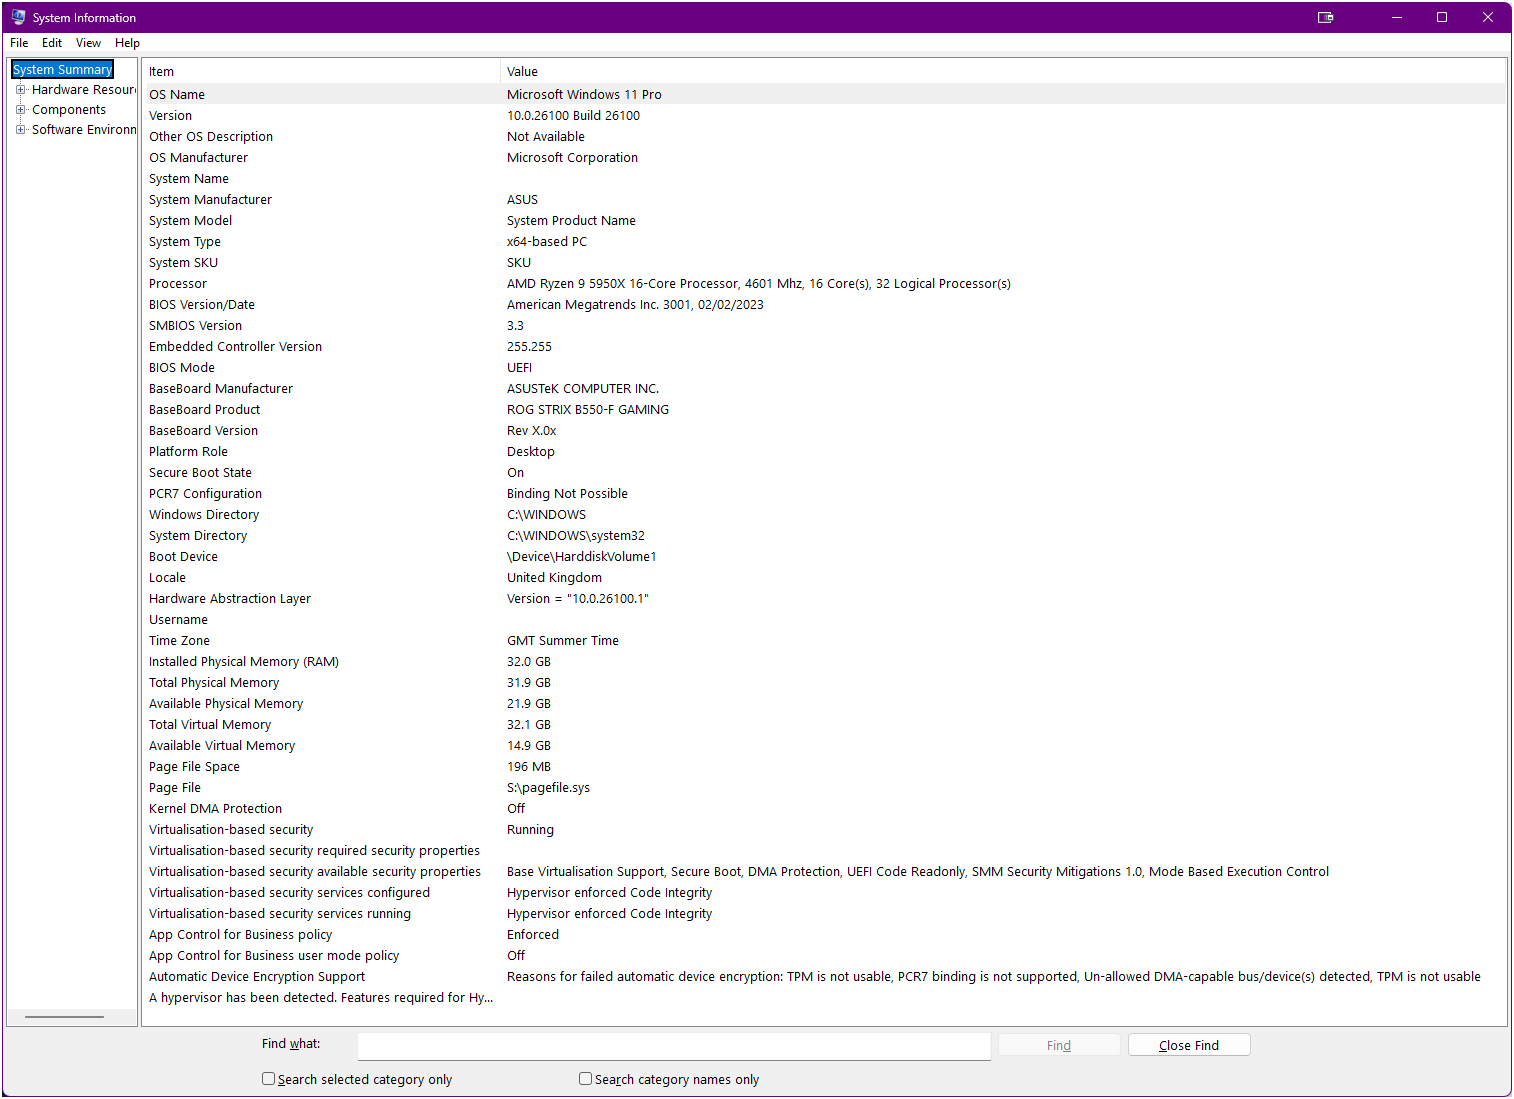
Task: Select the 'A hypervisor has been detected' row
Action: click(x=824, y=997)
